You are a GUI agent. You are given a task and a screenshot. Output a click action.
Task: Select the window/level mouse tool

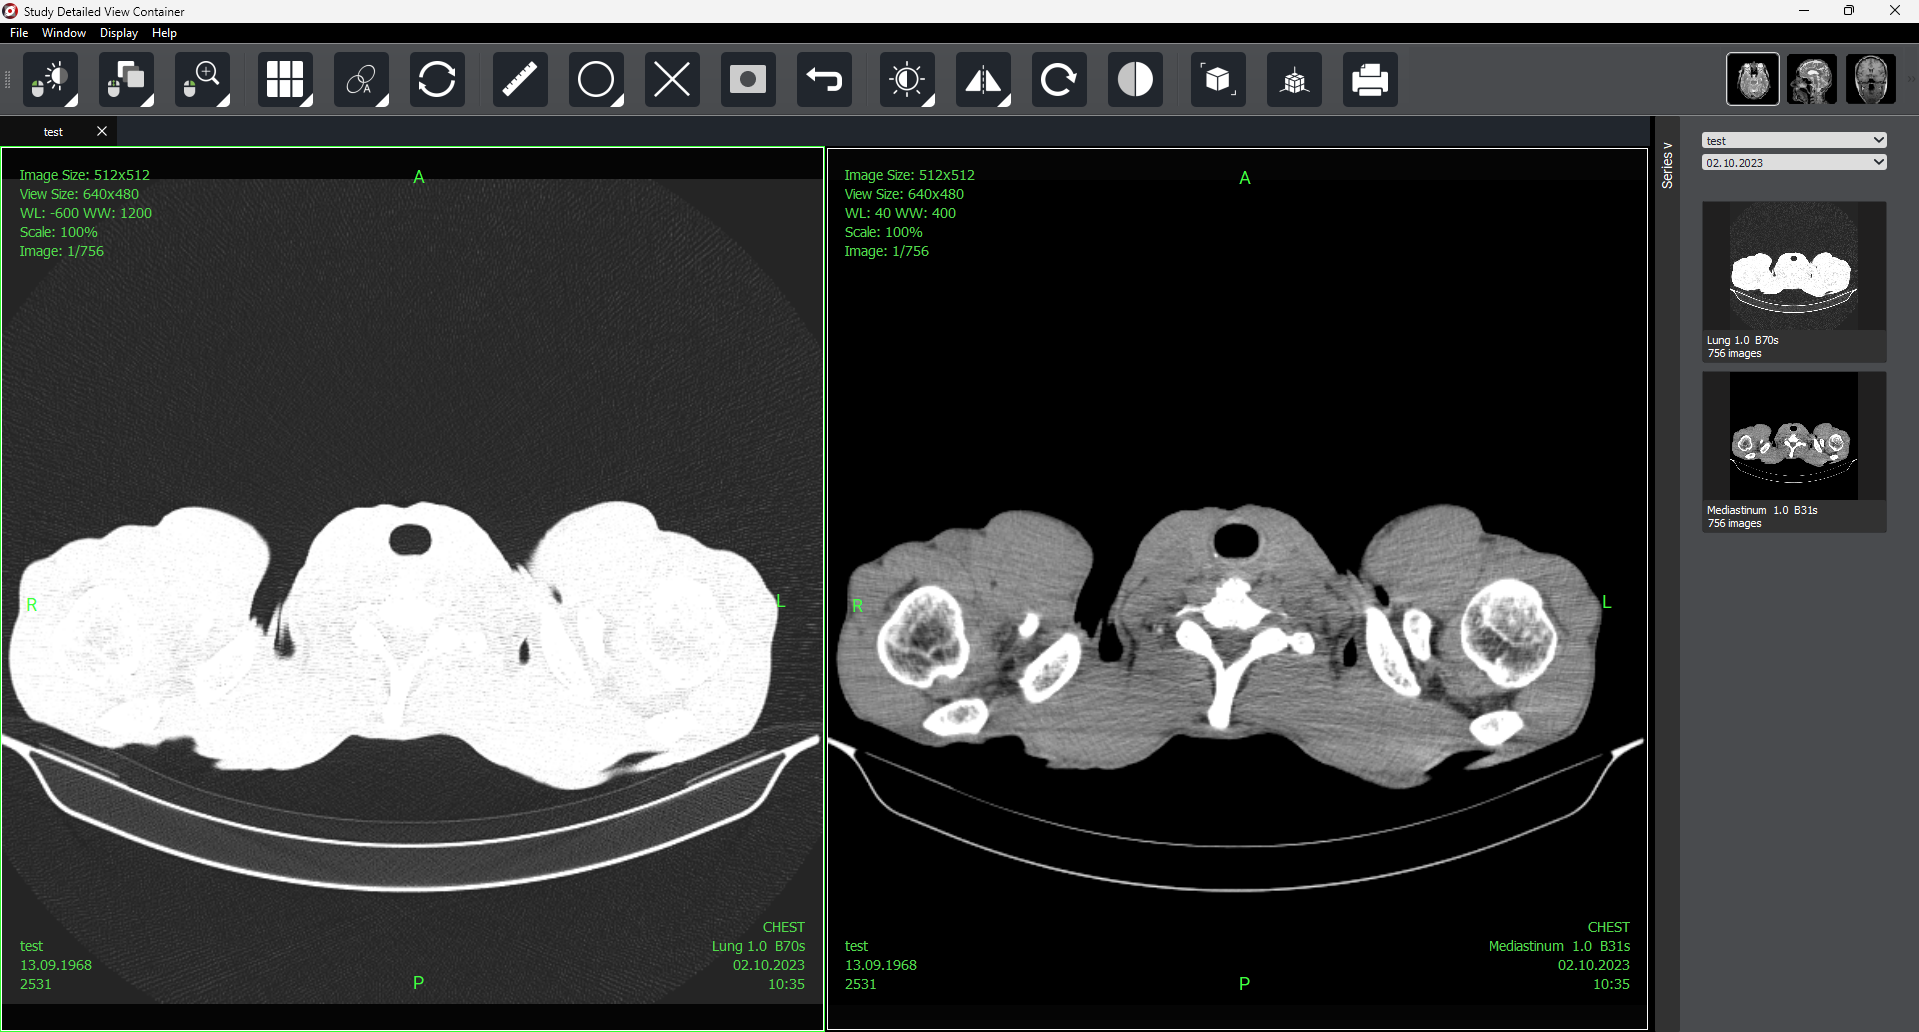click(50, 79)
